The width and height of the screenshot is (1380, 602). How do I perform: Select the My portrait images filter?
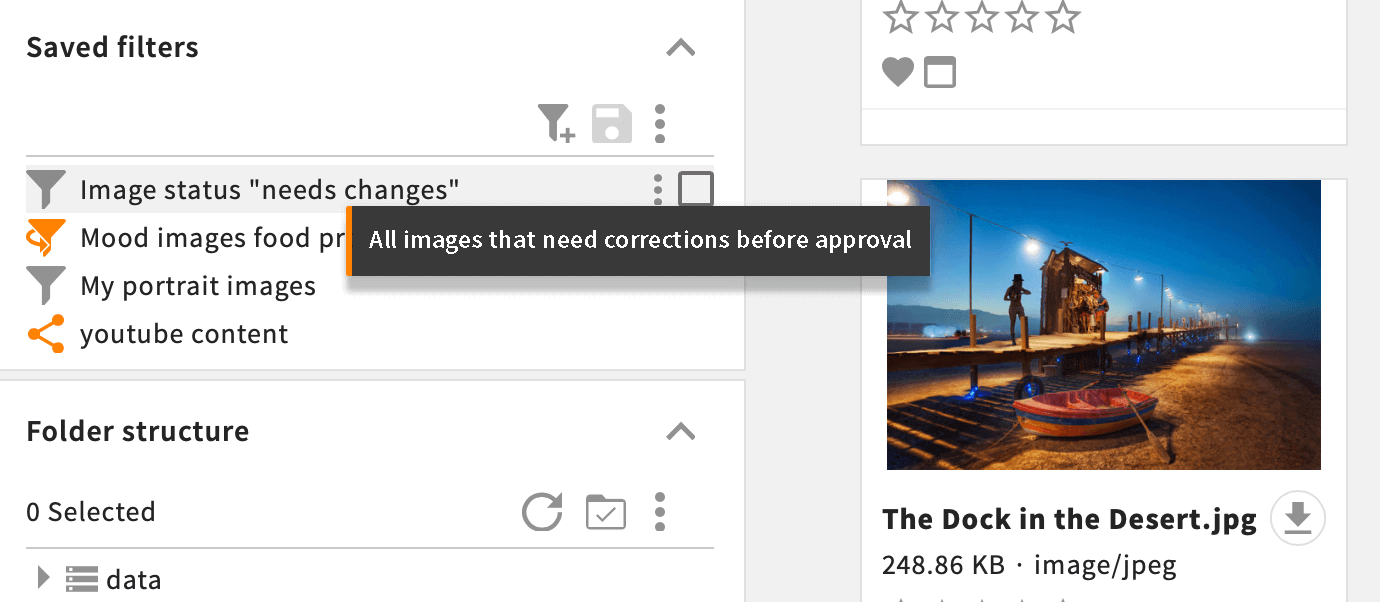click(x=198, y=286)
